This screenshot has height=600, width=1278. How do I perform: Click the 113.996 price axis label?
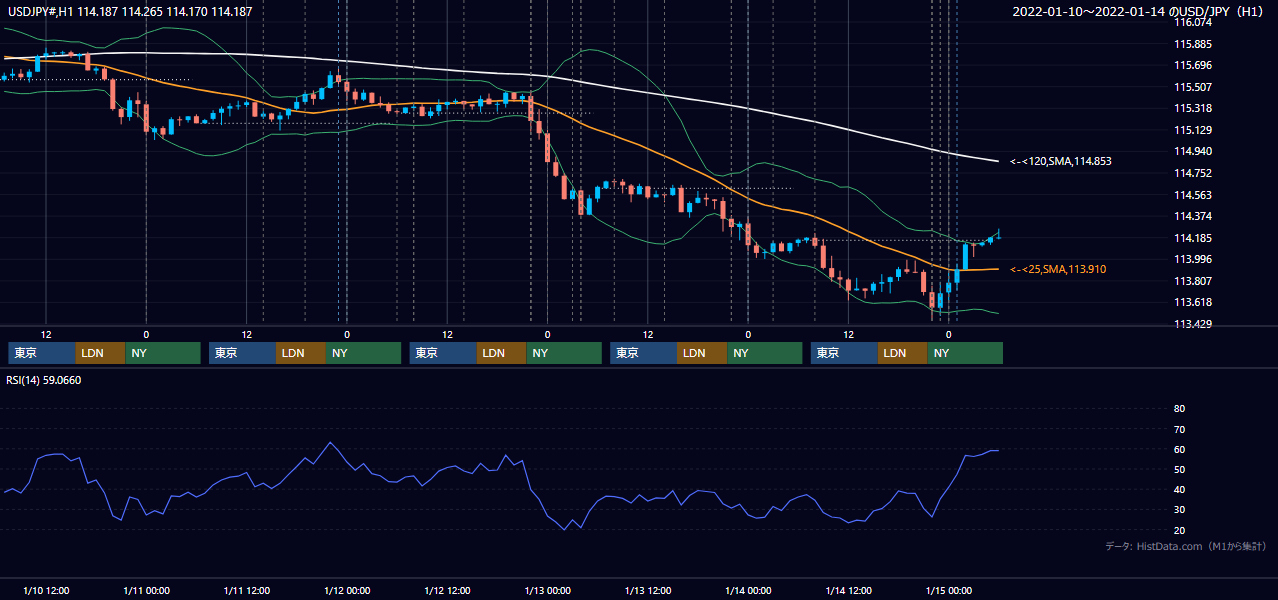coord(1192,259)
